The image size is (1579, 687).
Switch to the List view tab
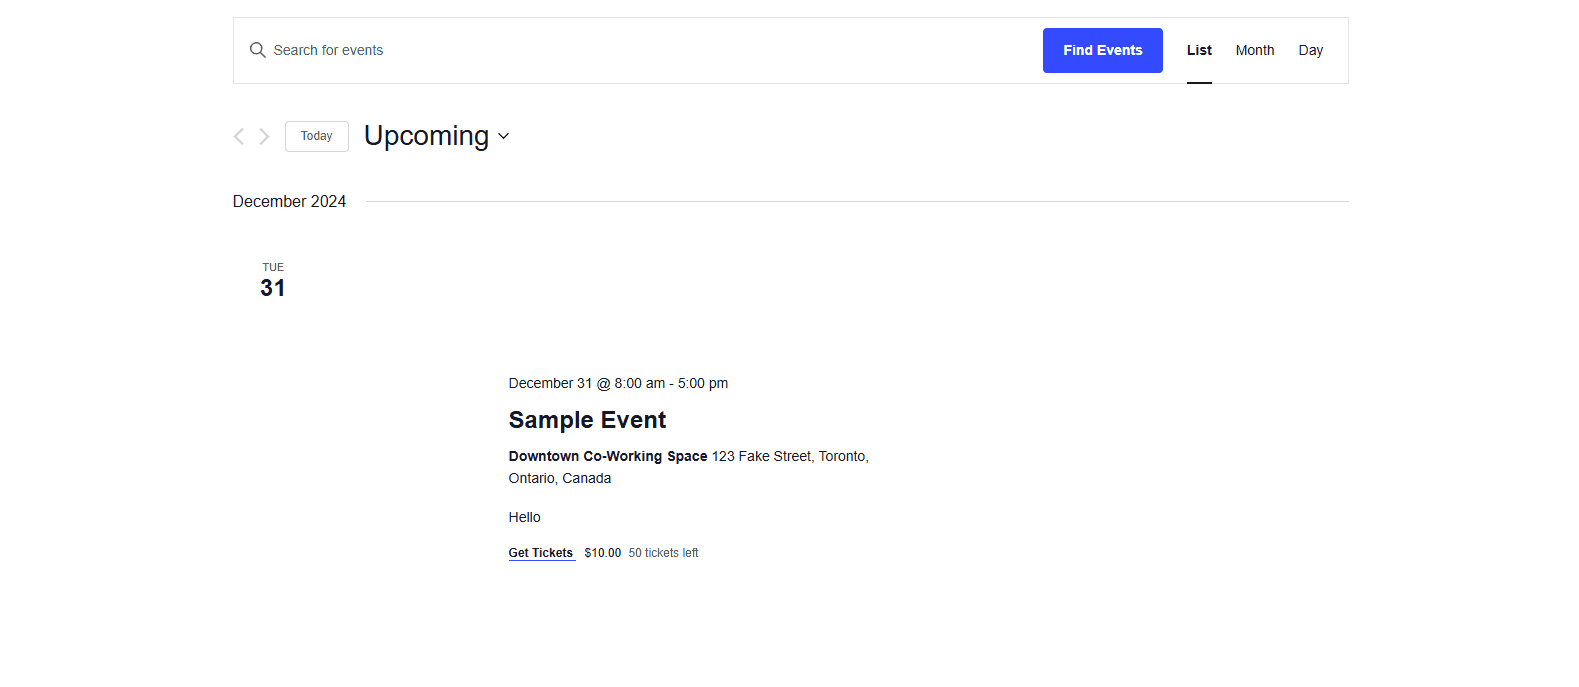tap(1199, 50)
